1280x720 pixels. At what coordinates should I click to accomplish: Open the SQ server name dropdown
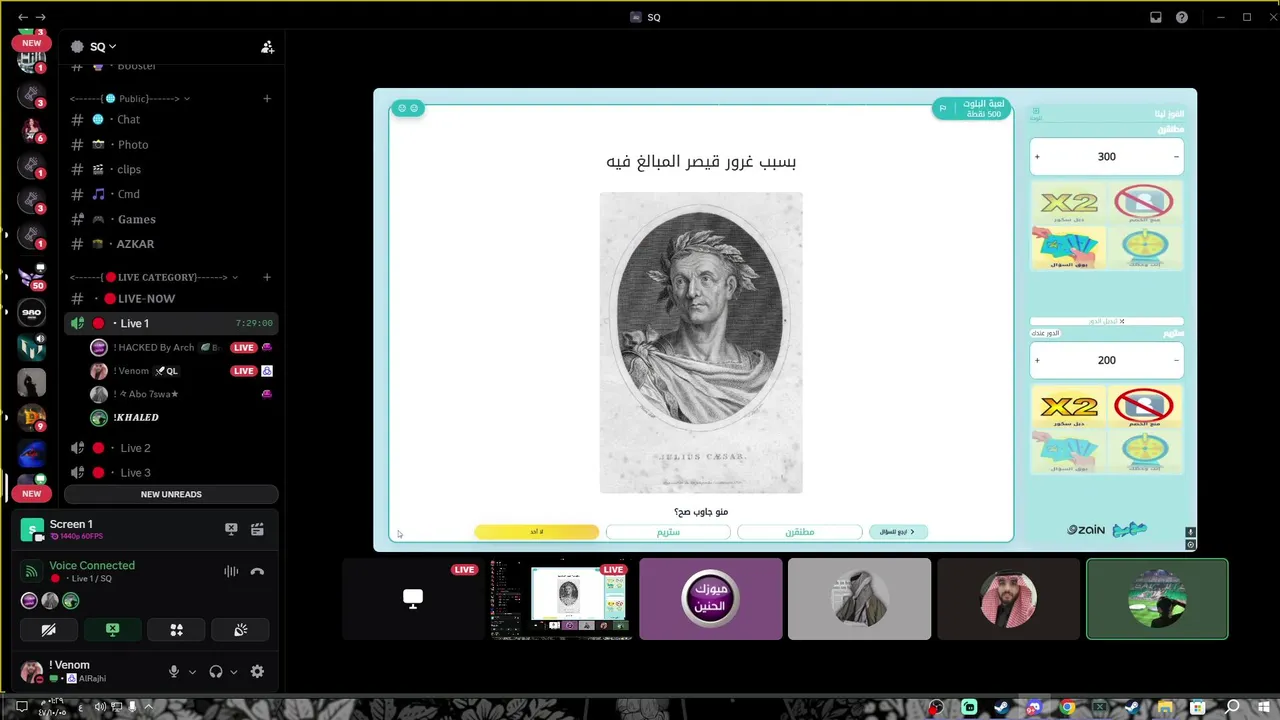[102, 46]
